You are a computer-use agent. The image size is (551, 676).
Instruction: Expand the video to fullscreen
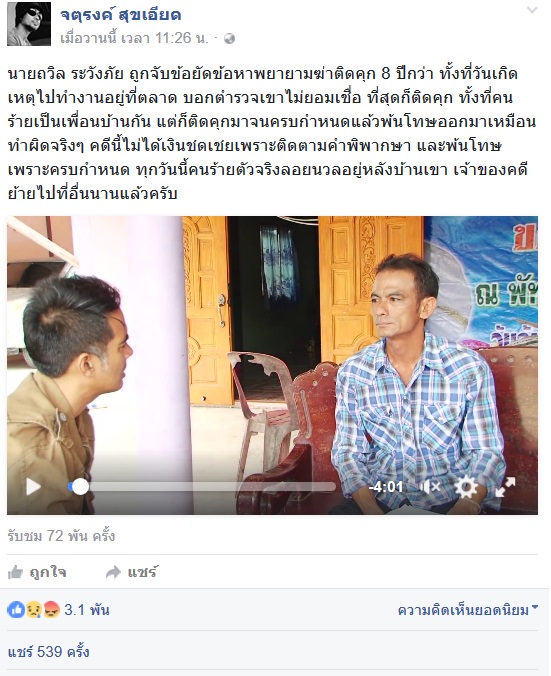(x=505, y=487)
